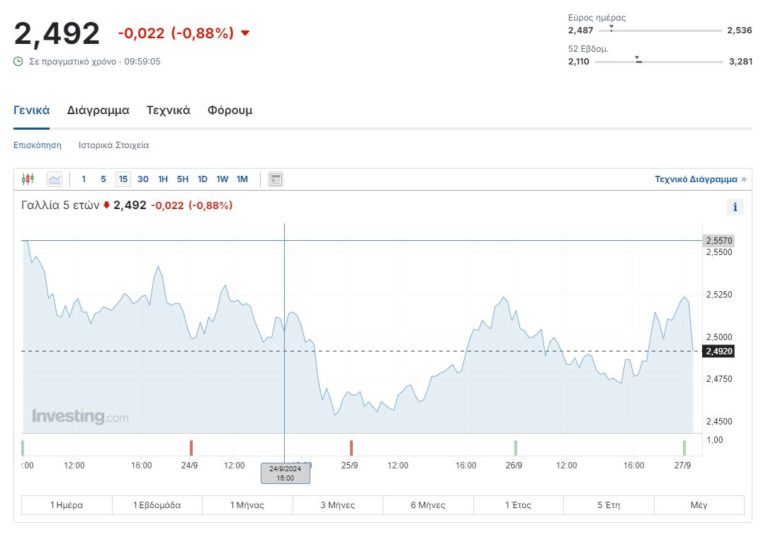This screenshot has width=768, height=535.
Task: Set time range to 1 Μήνας
Action: tap(247, 505)
